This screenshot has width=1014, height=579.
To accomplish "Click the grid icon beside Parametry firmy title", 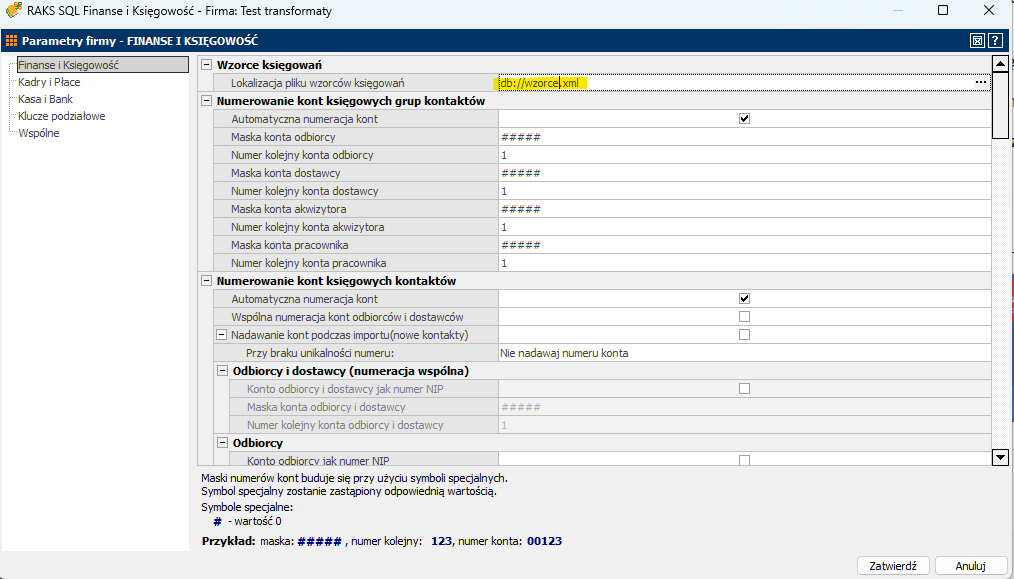I will (x=11, y=41).
